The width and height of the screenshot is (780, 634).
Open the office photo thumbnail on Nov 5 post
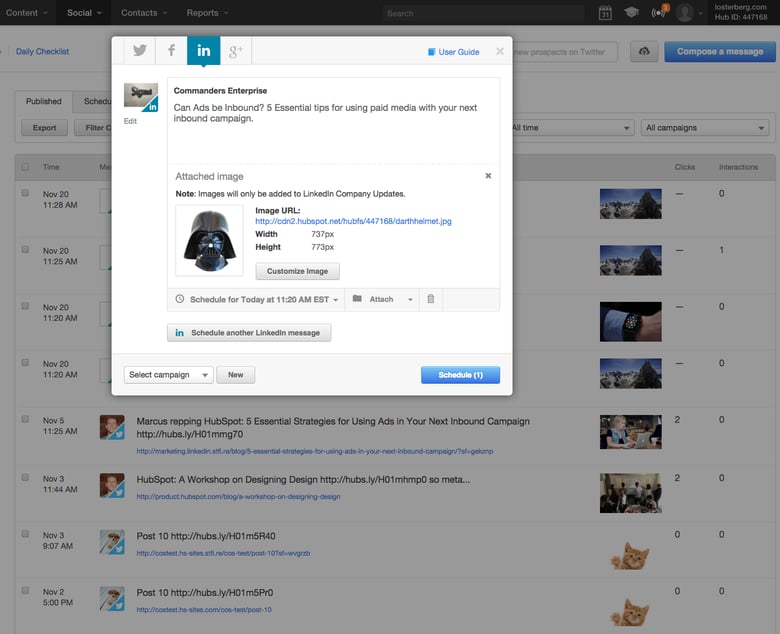point(630,432)
